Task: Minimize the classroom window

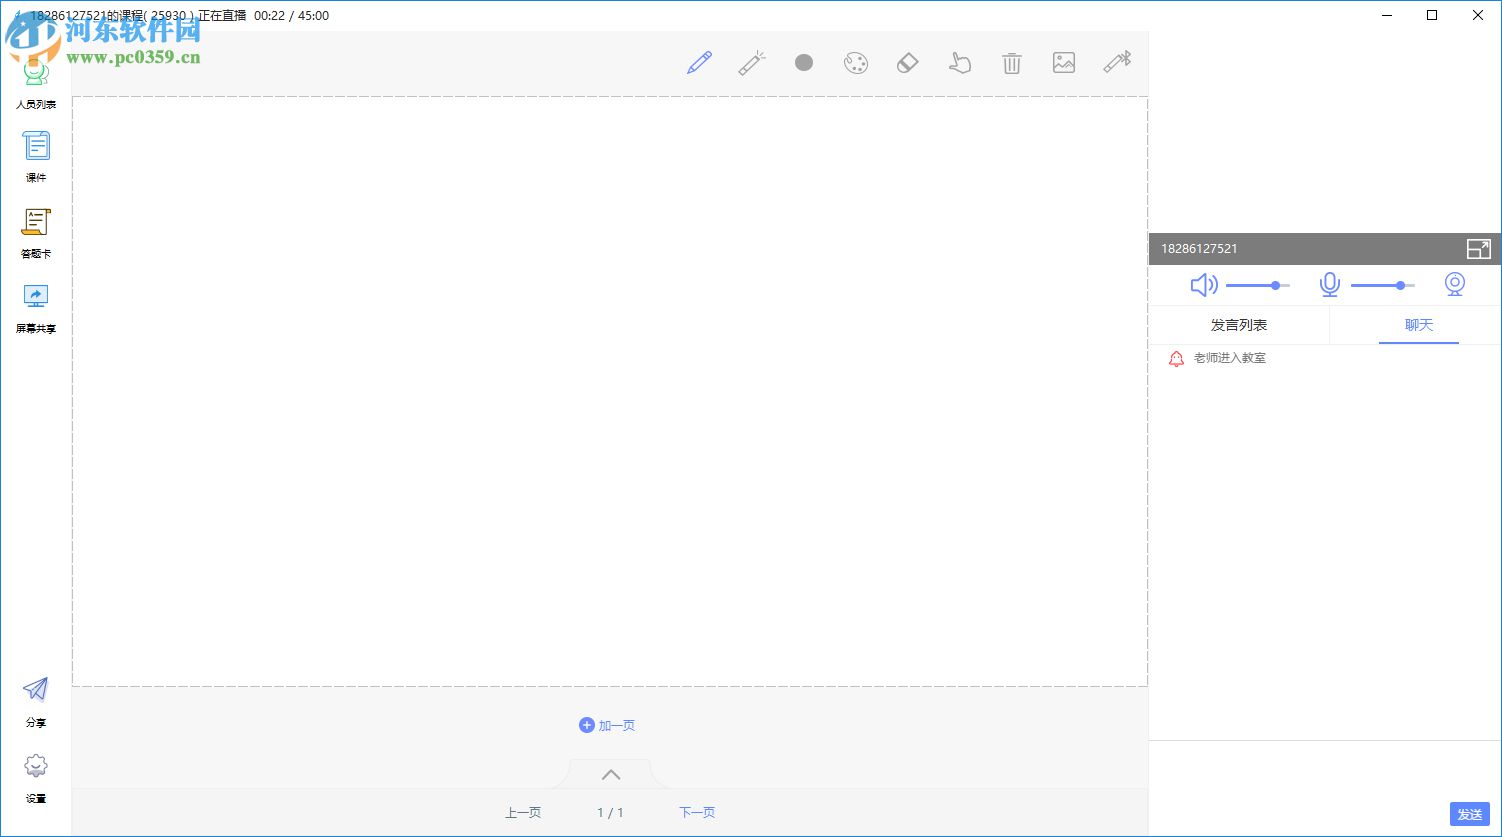Action: pyautogui.click(x=1386, y=15)
